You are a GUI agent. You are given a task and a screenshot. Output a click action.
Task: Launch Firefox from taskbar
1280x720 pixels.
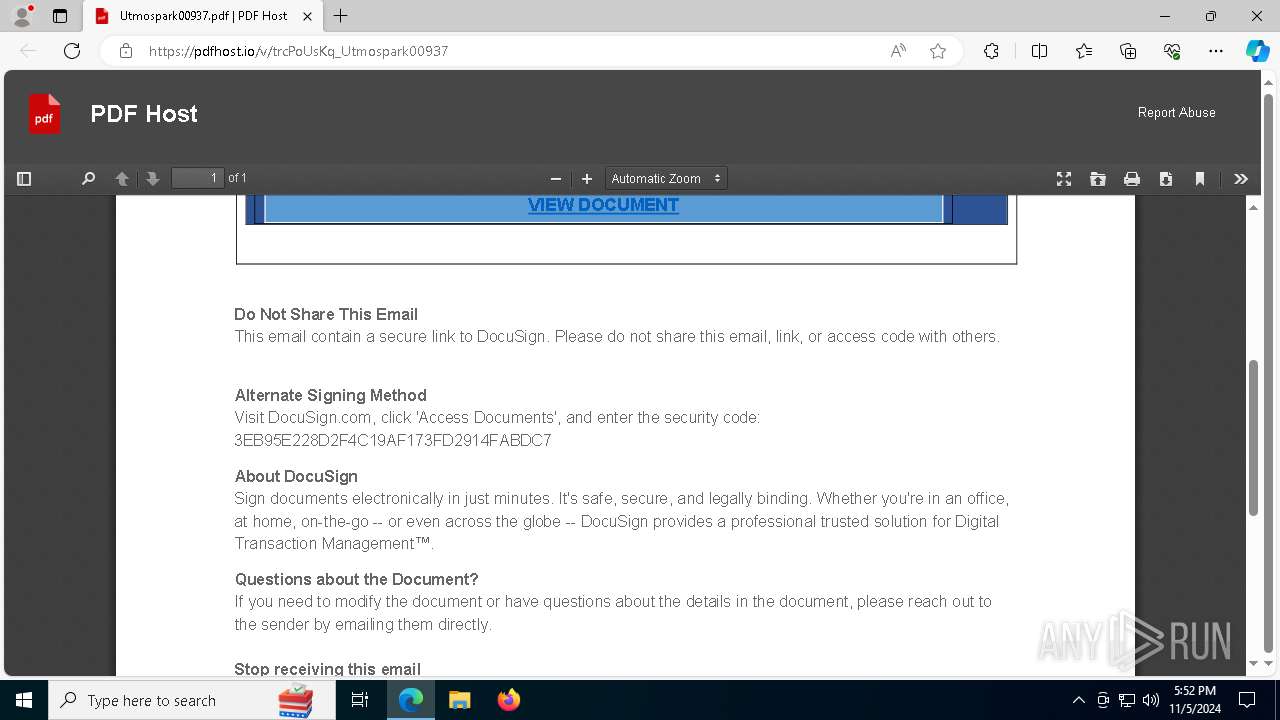pos(509,700)
